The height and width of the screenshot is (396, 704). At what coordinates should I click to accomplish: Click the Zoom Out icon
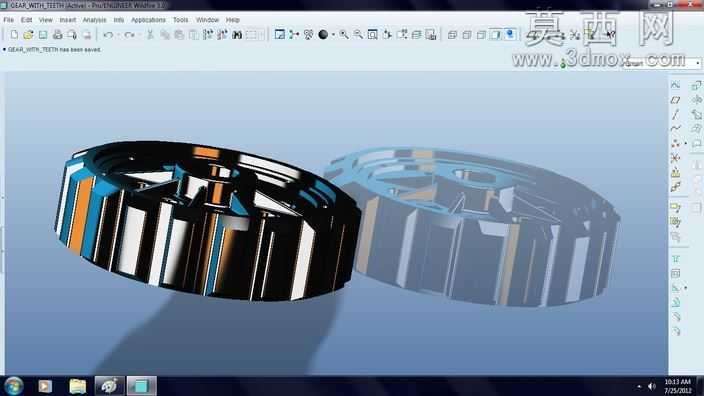click(358, 35)
